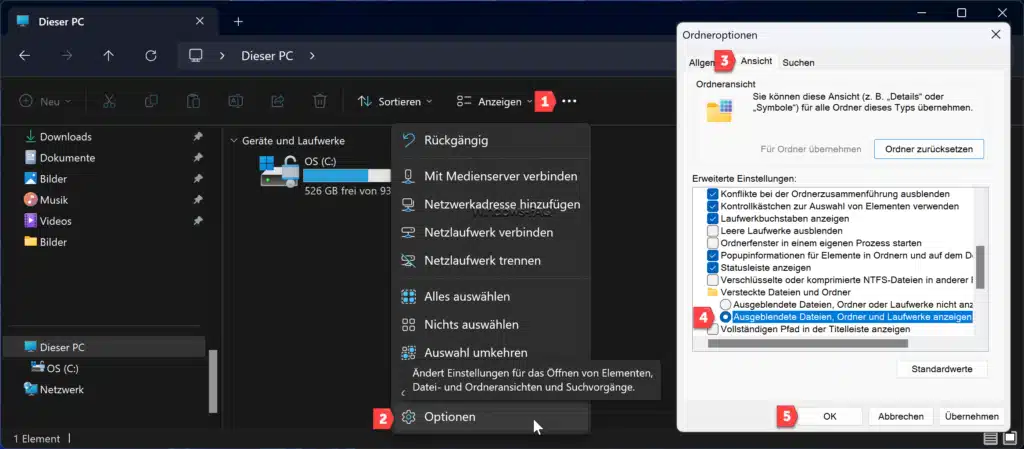Switch to the Suchen tab

click(x=798, y=63)
